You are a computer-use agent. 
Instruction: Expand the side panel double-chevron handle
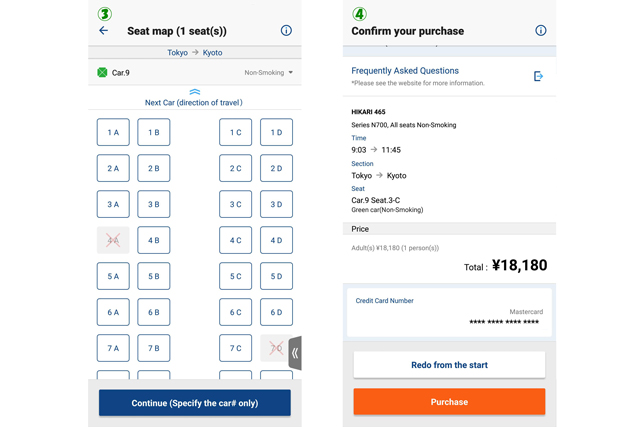pos(295,353)
